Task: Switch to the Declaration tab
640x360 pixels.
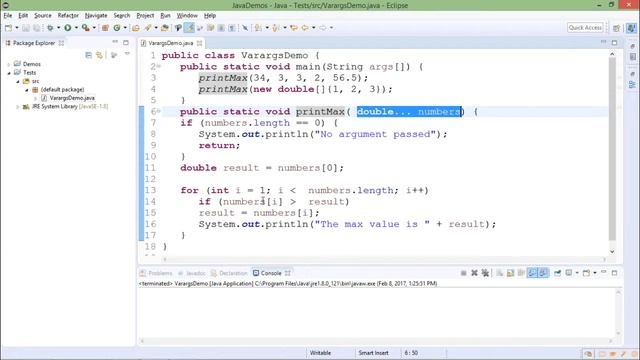Action: click(229, 273)
